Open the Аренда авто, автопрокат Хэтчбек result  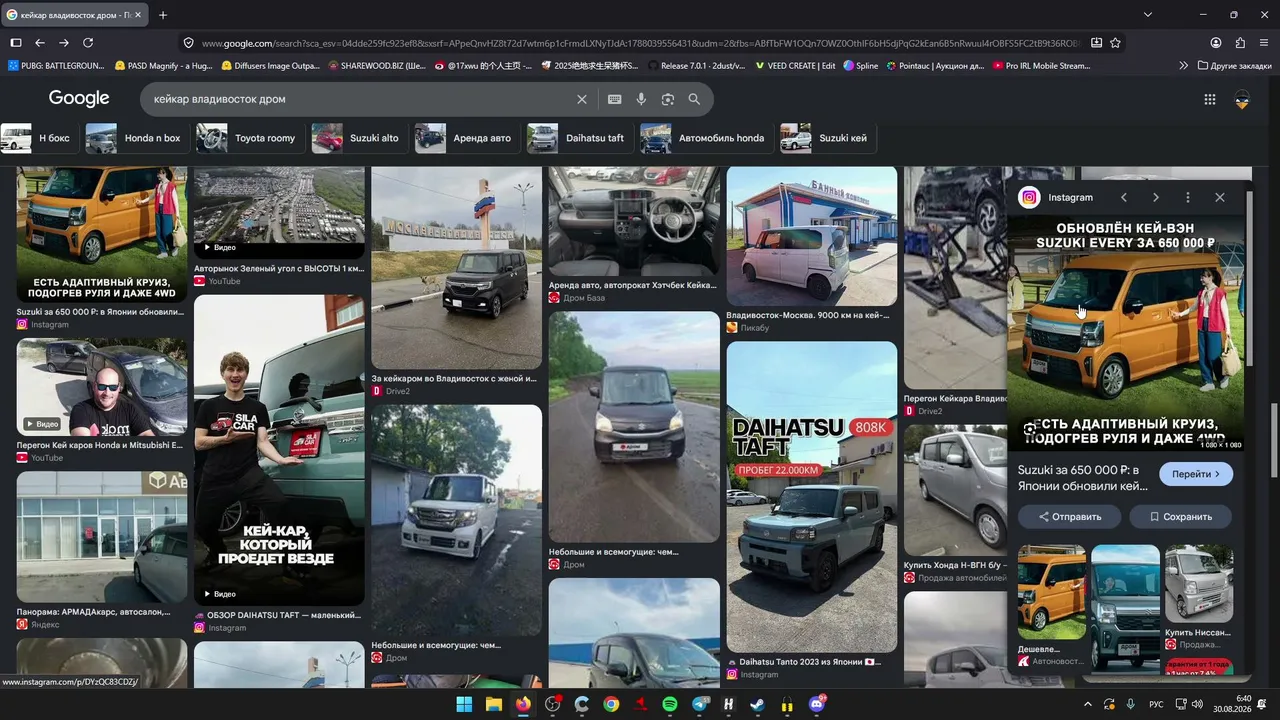pyautogui.click(x=634, y=221)
